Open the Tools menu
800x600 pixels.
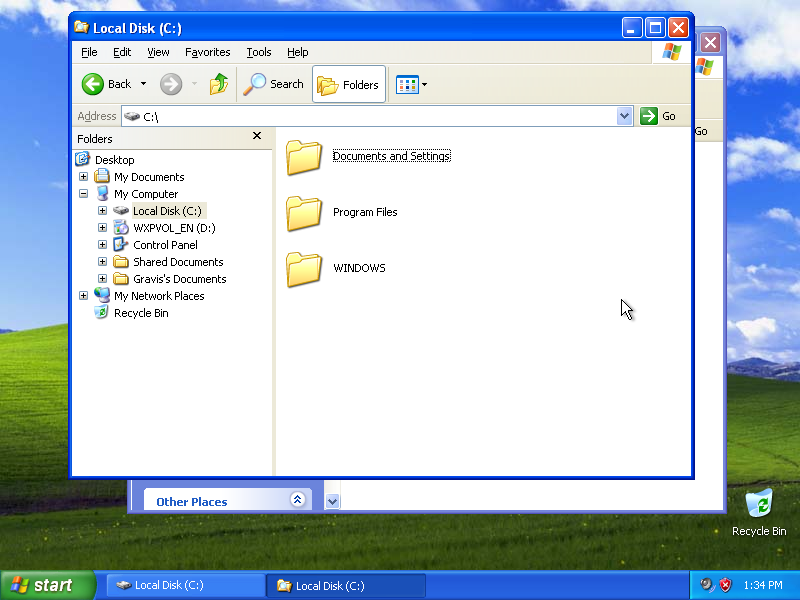[259, 52]
